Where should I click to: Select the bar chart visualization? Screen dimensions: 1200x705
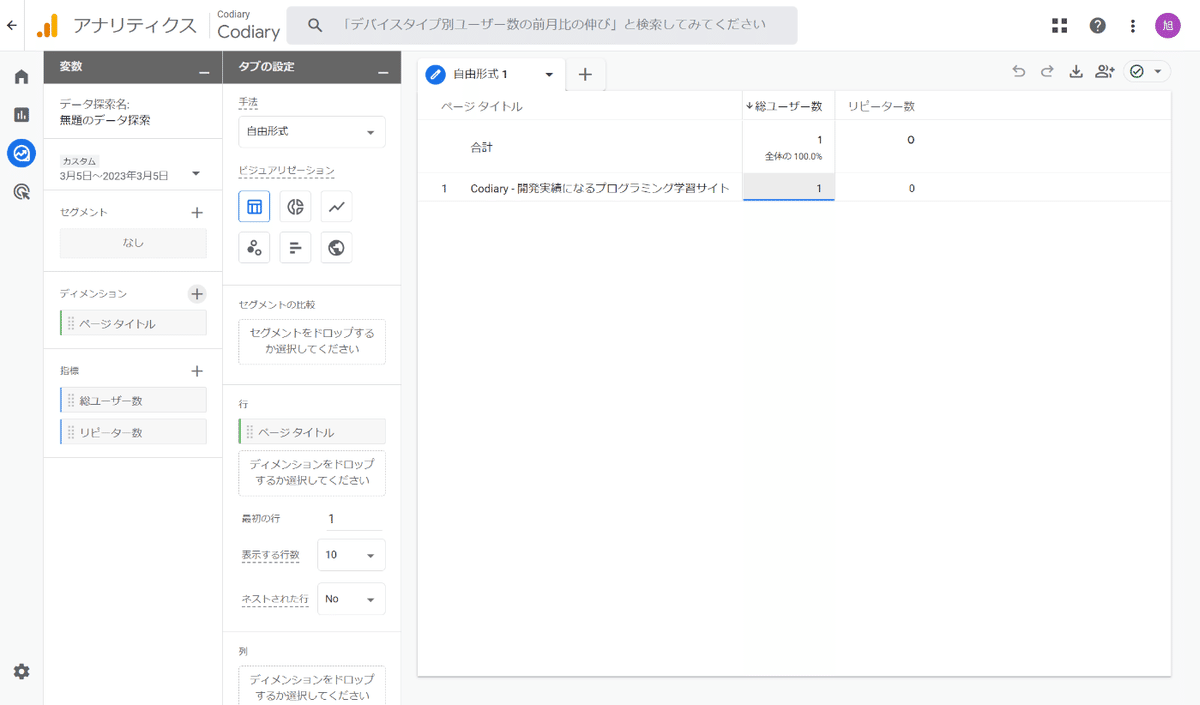(x=295, y=248)
